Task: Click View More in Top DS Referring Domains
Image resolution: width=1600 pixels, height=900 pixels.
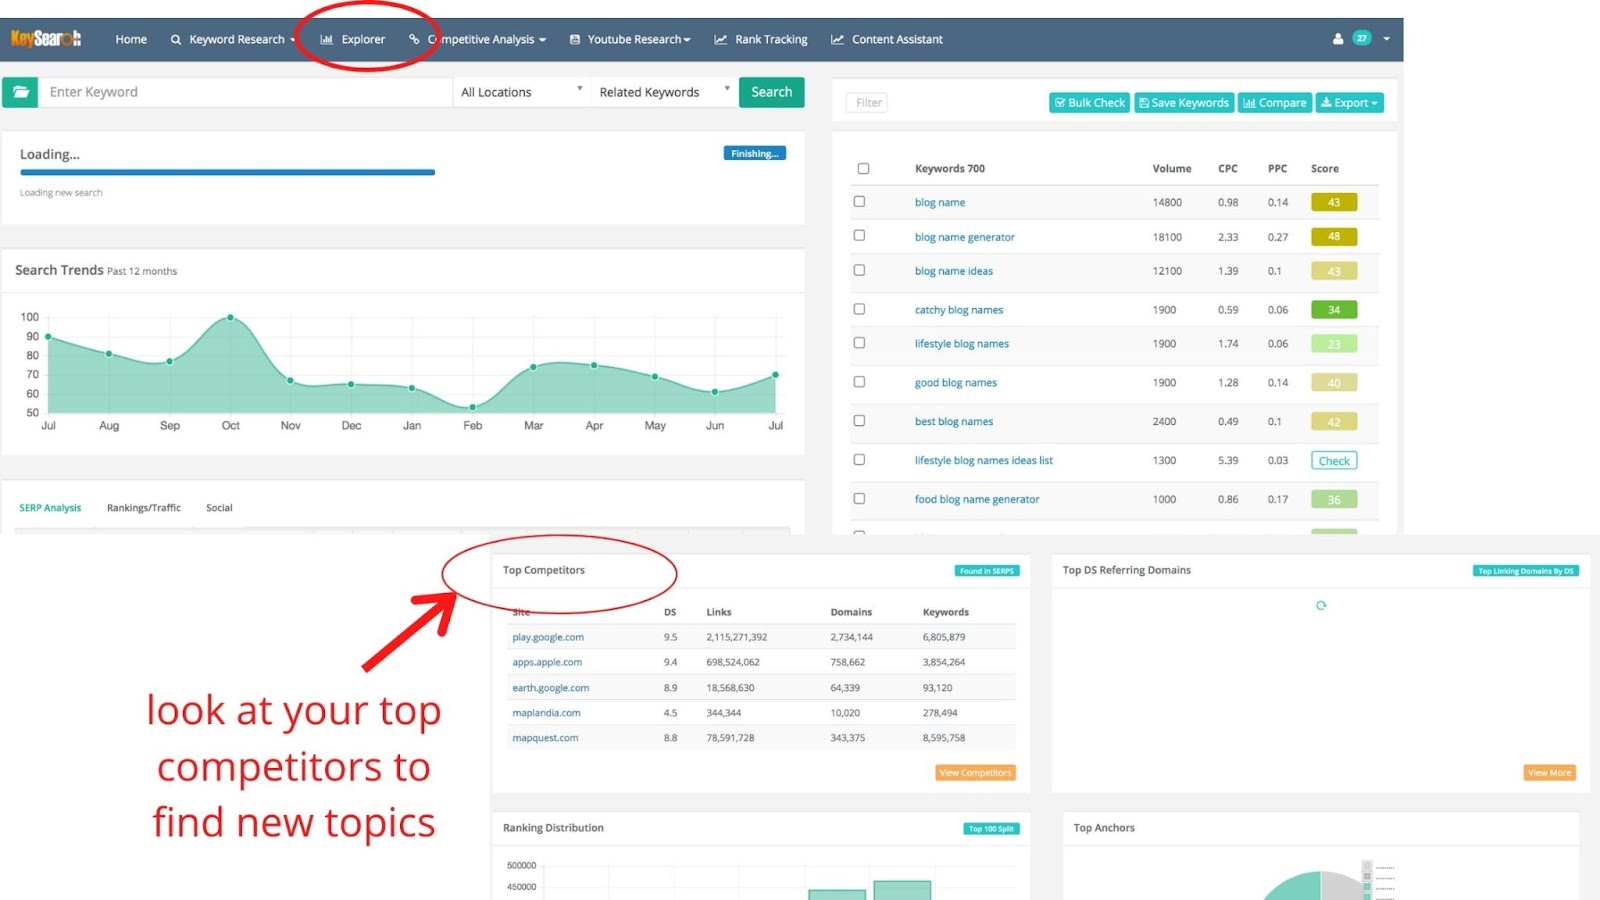Action: [1550, 773]
